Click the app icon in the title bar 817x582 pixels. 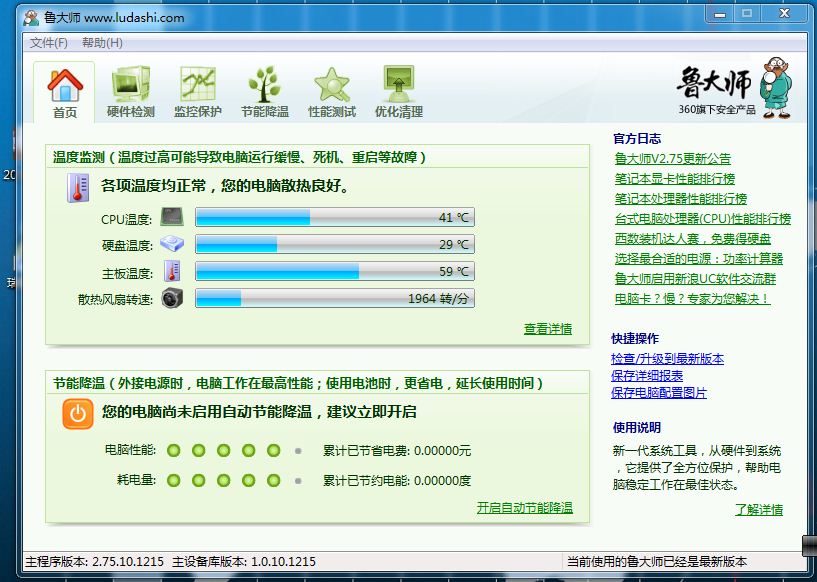[31, 18]
